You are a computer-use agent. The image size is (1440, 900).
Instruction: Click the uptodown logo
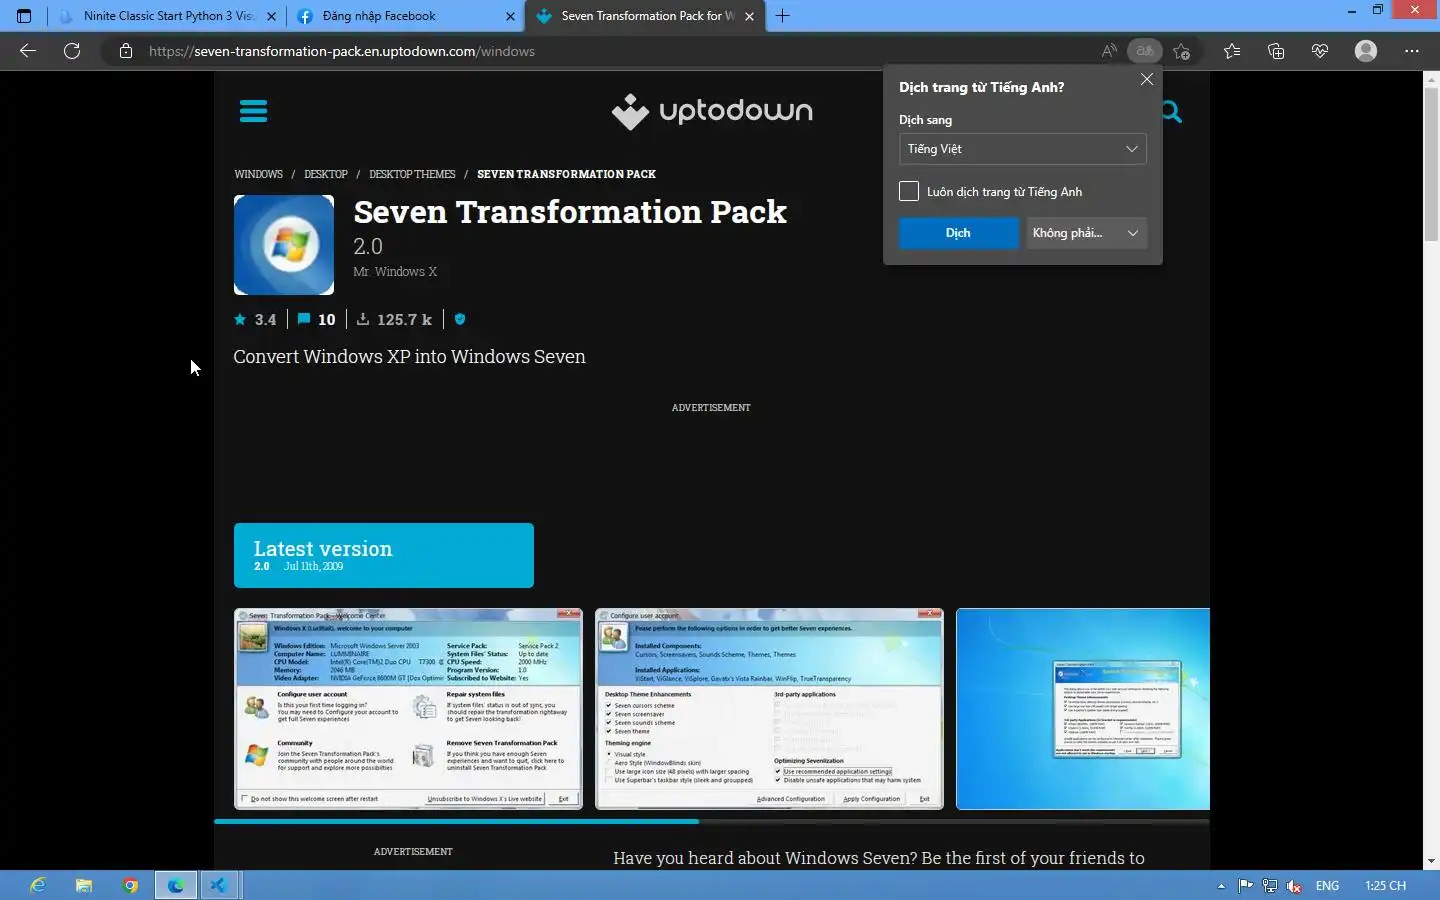[x=712, y=111]
